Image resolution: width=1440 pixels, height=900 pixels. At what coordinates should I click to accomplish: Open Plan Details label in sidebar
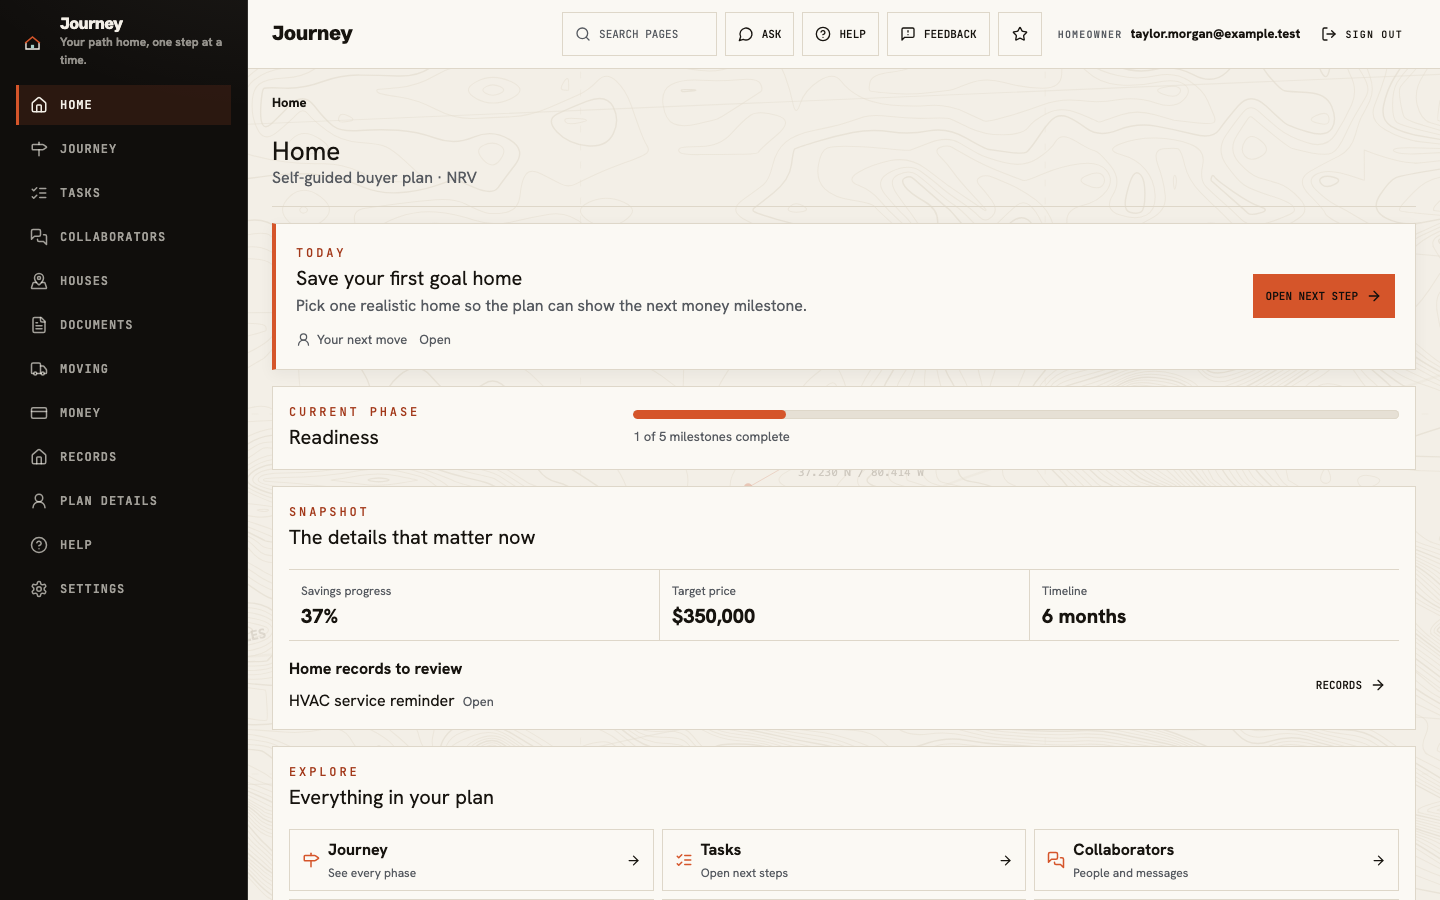click(108, 501)
